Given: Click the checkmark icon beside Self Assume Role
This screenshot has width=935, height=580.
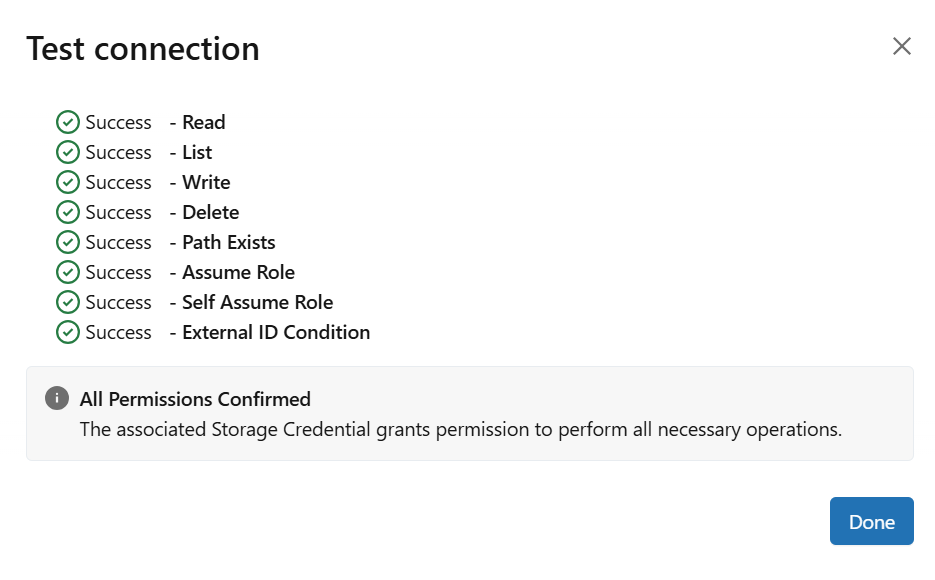Looking at the screenshot, I should 68,302.
